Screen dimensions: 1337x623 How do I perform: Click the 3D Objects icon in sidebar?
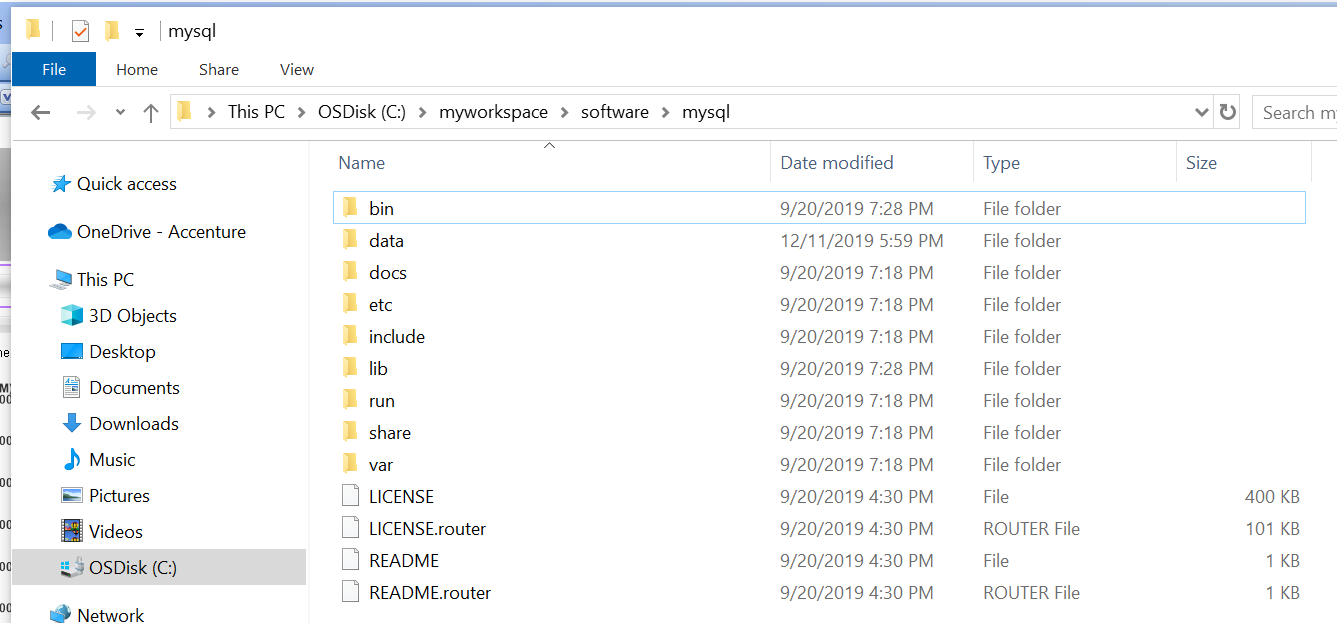point(72,316)
